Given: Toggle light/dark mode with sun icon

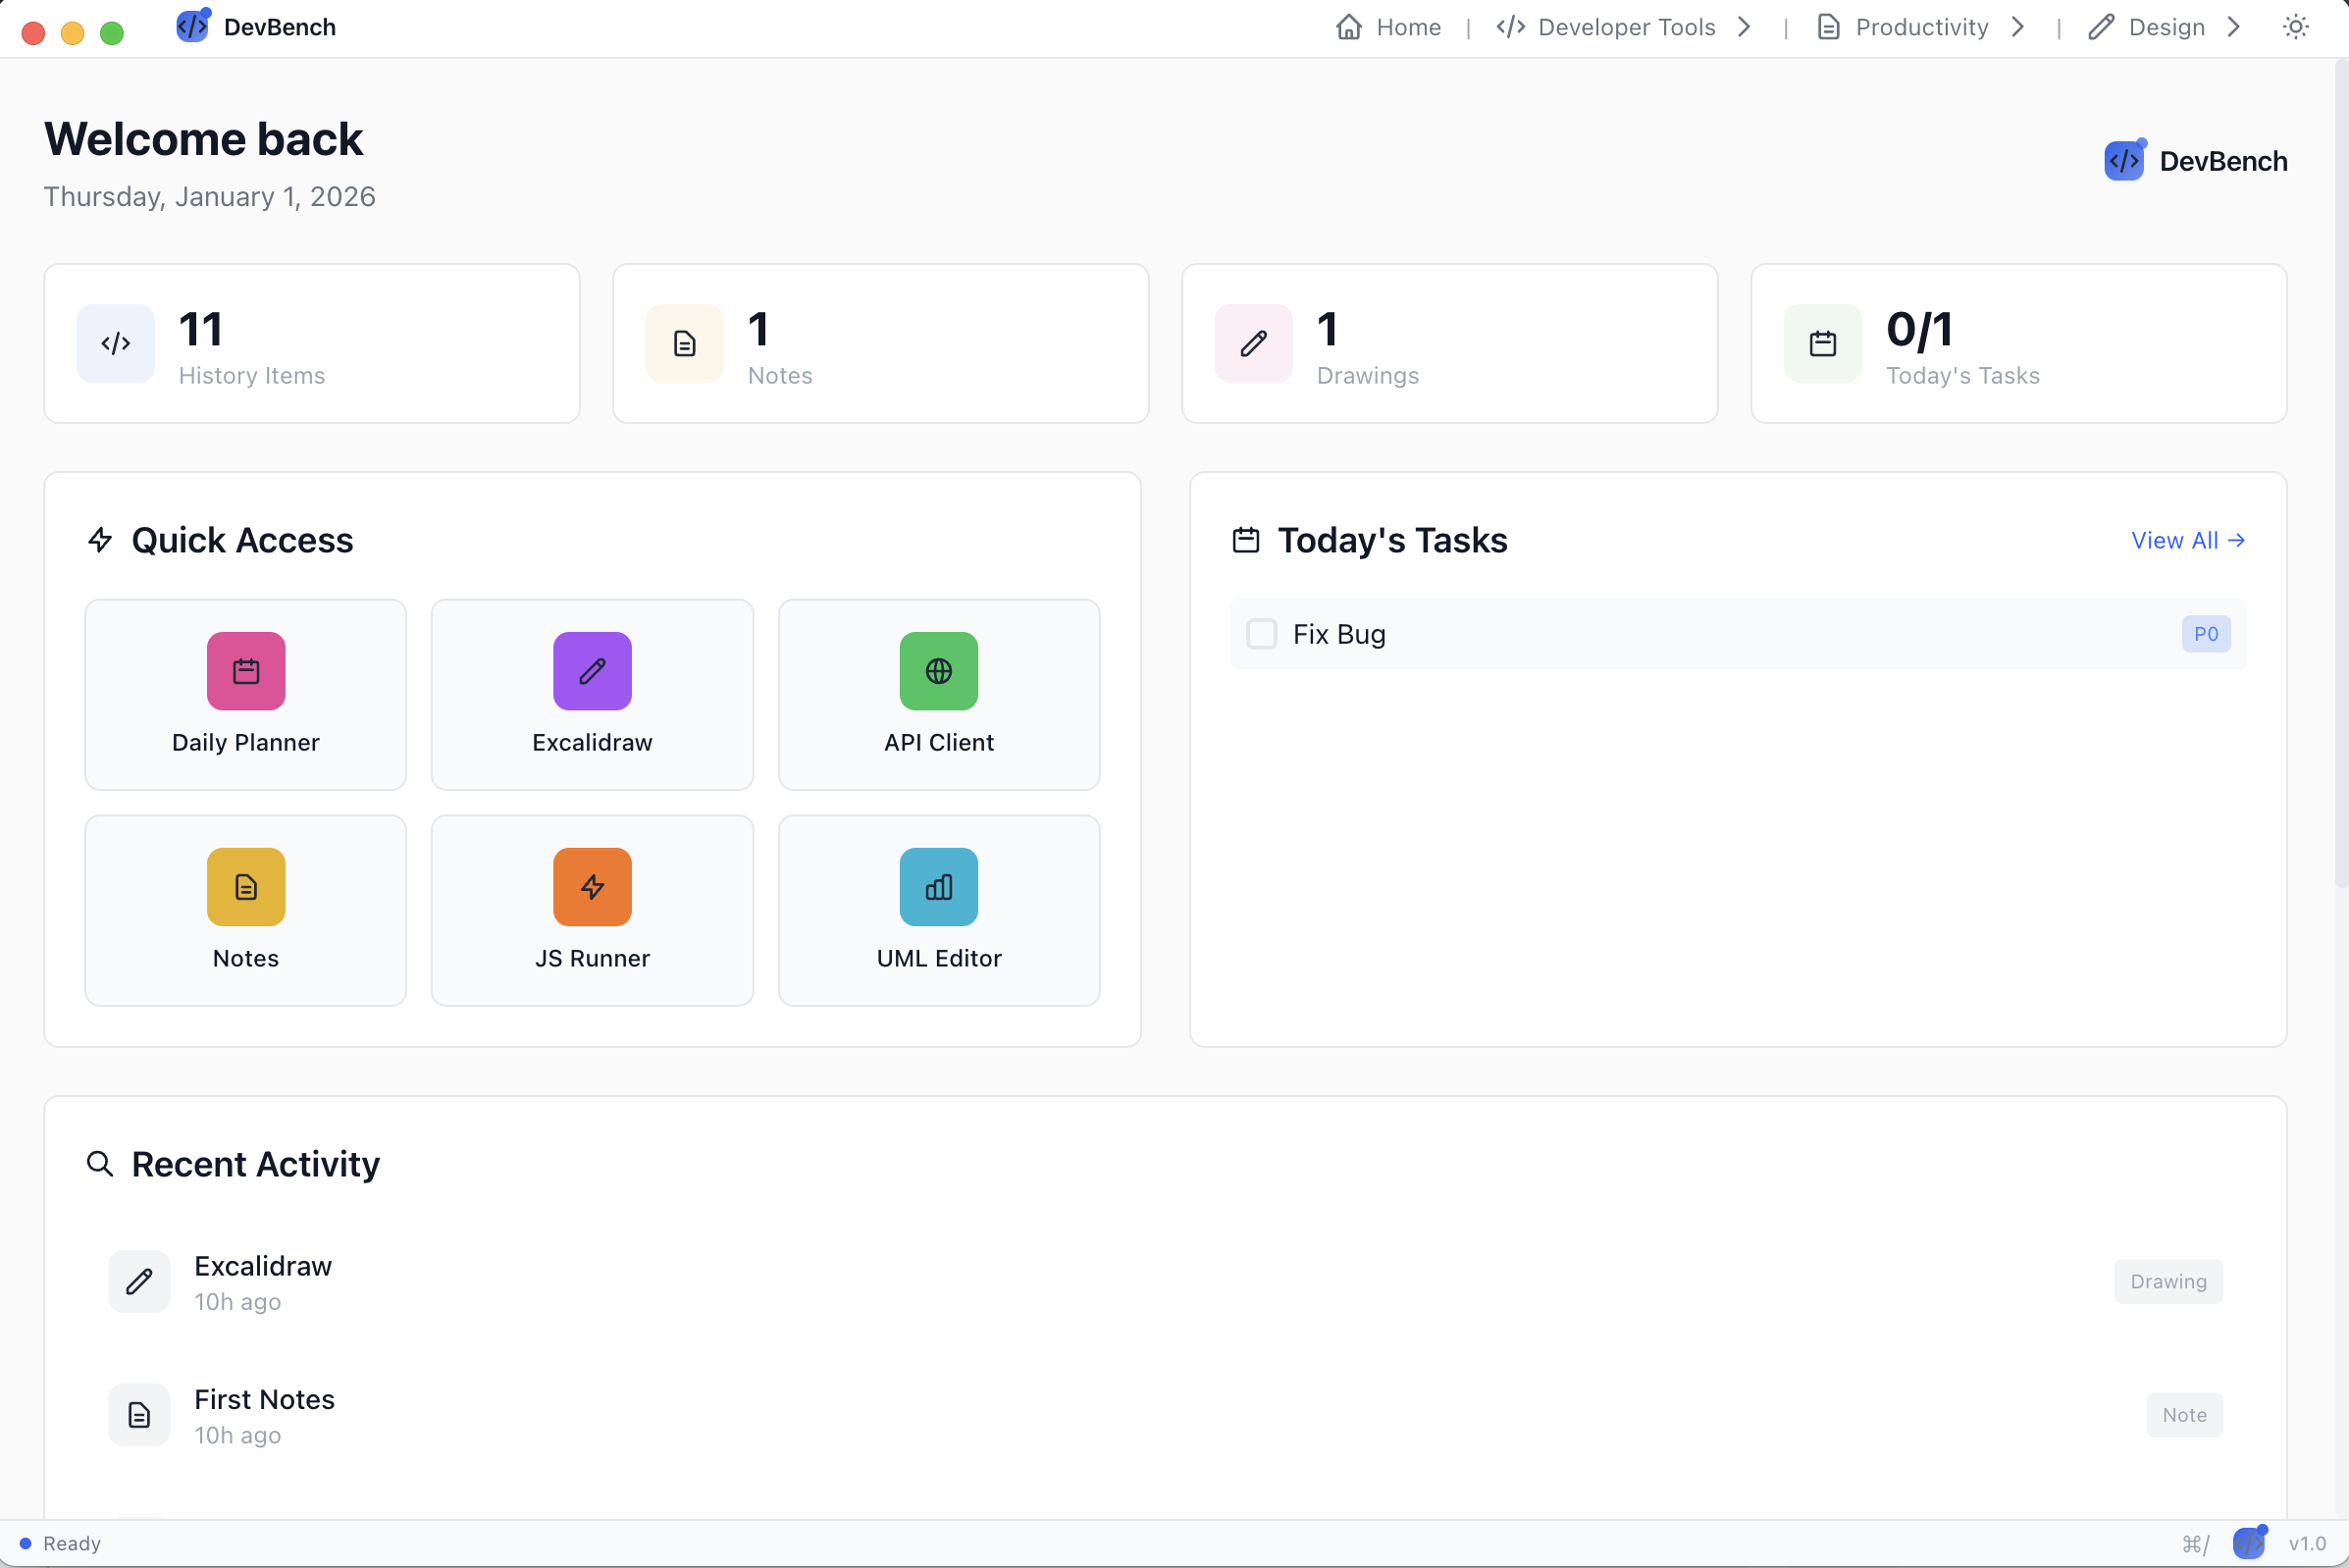Looking at the screenshot, I should point(2295,26).
